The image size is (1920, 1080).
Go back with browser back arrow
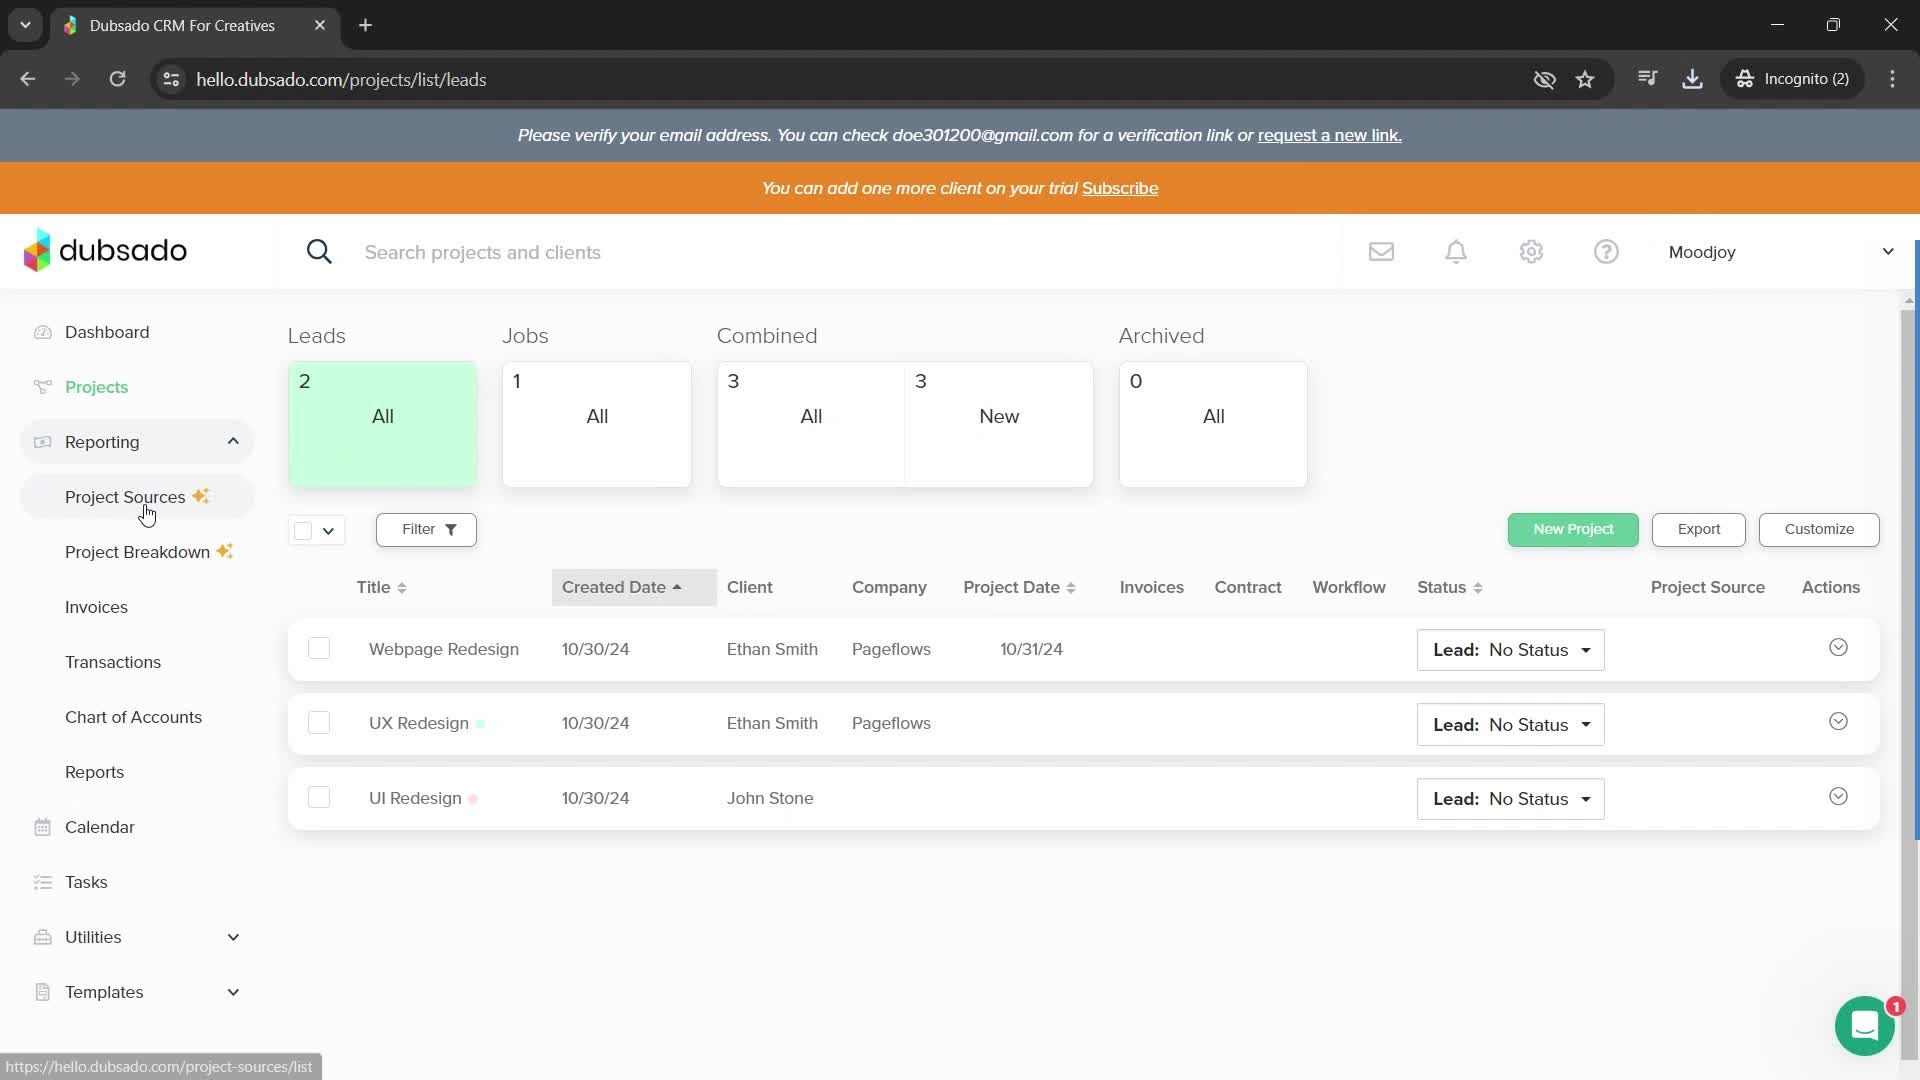28,79
